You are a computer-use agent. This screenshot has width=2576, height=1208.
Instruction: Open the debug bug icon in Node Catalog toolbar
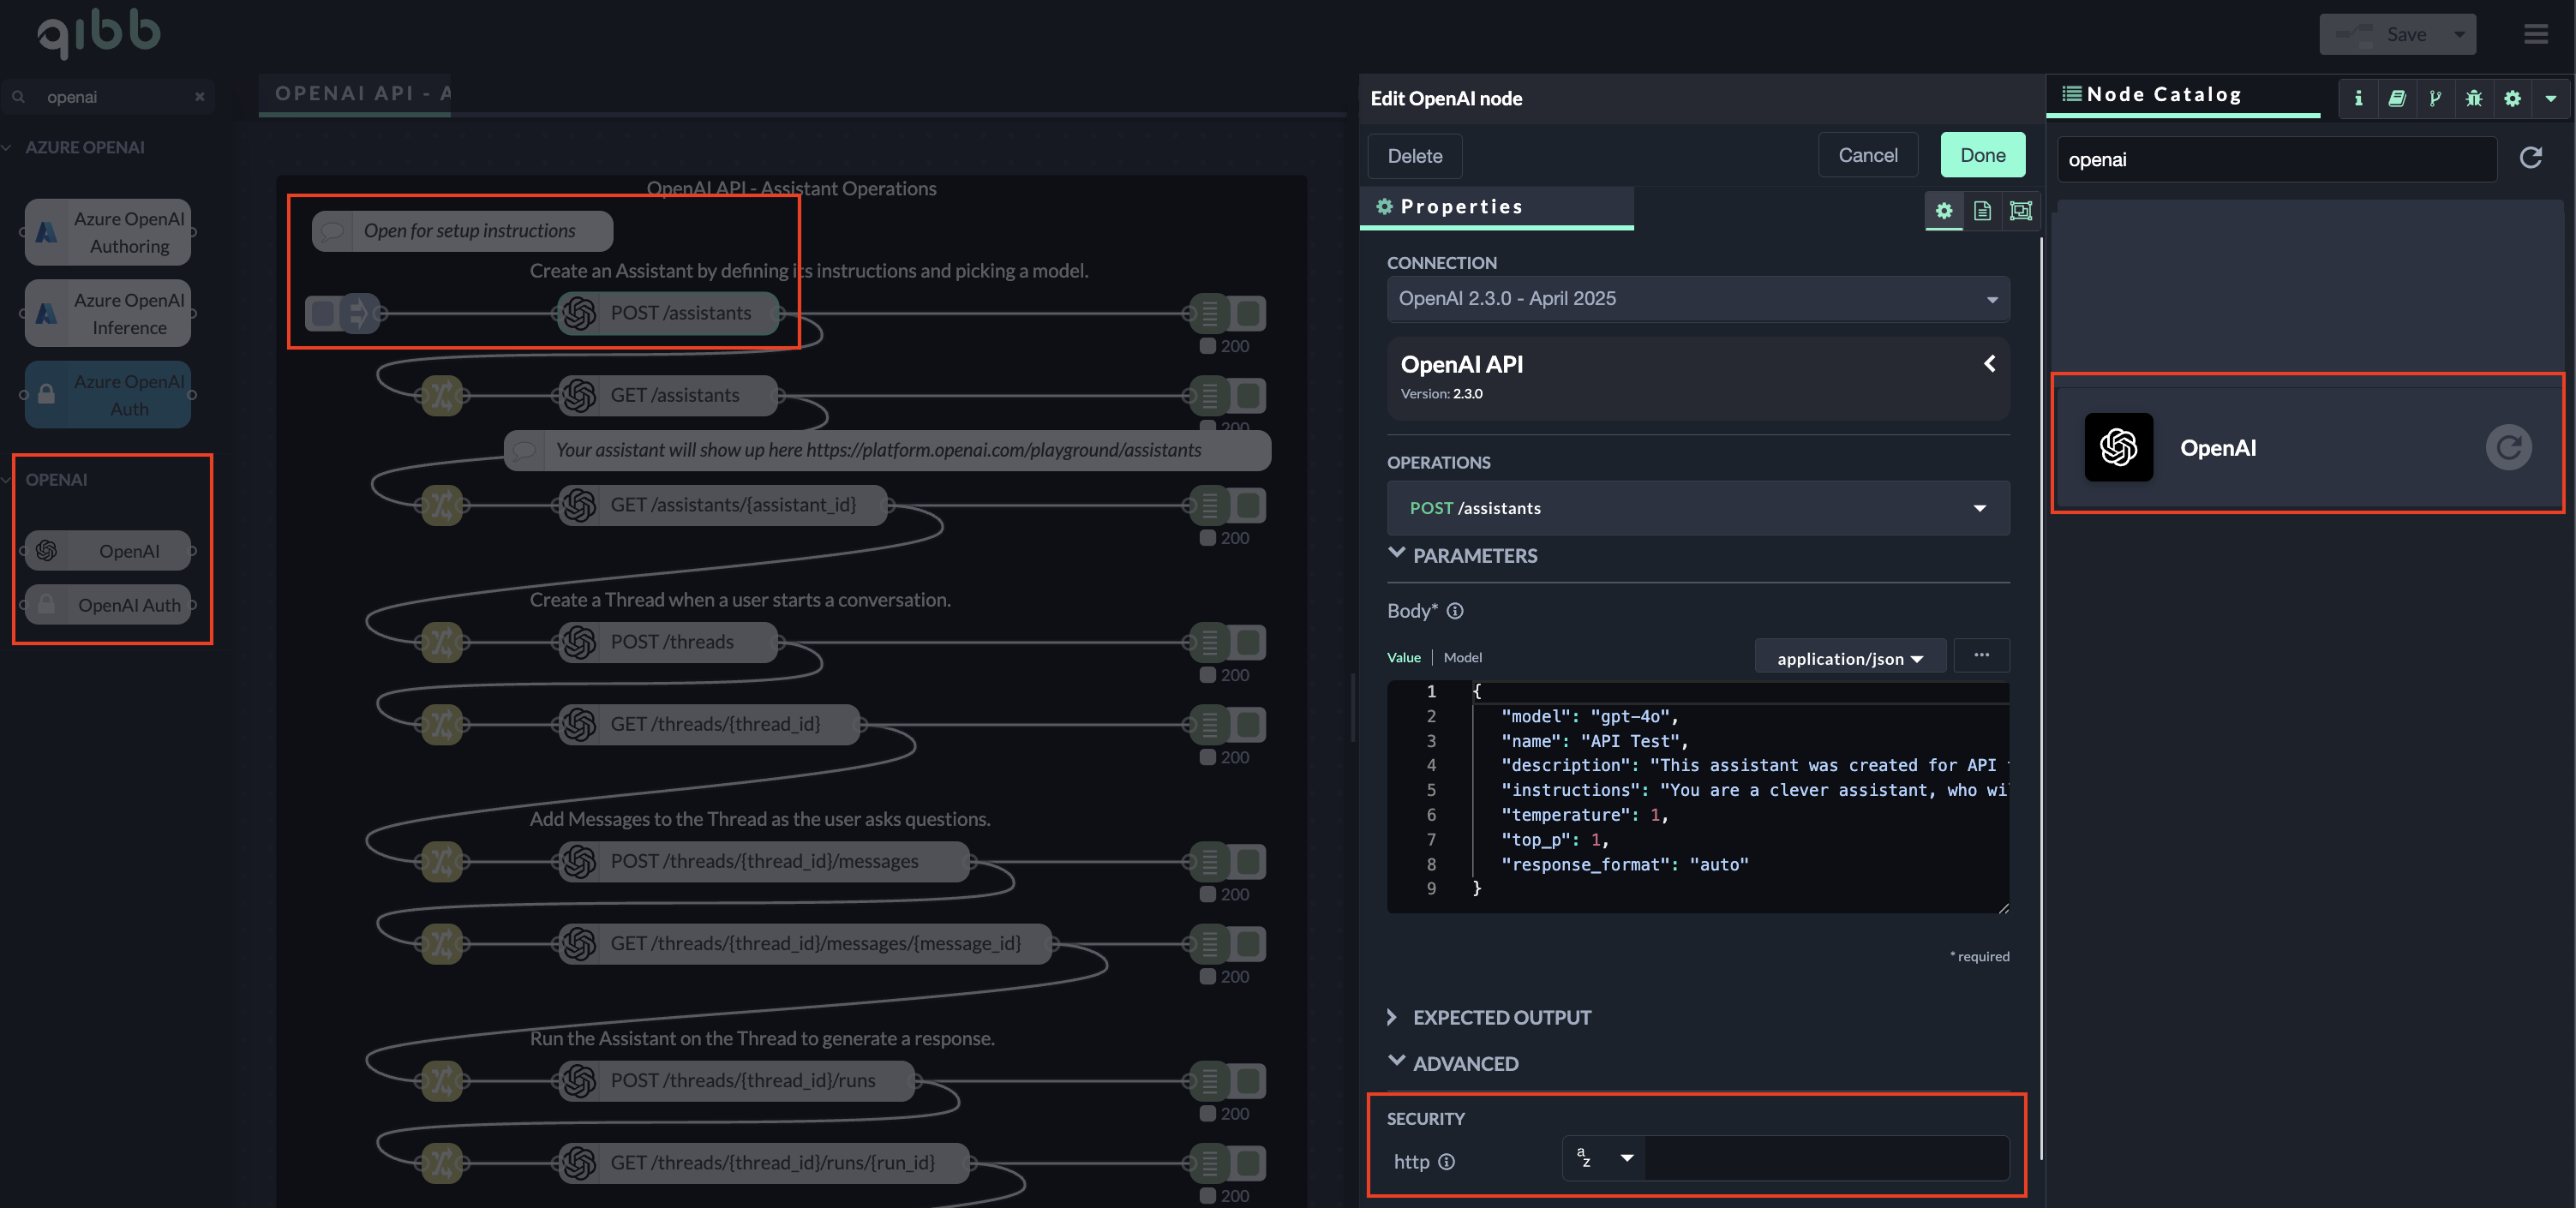(x=2475, y=98)
